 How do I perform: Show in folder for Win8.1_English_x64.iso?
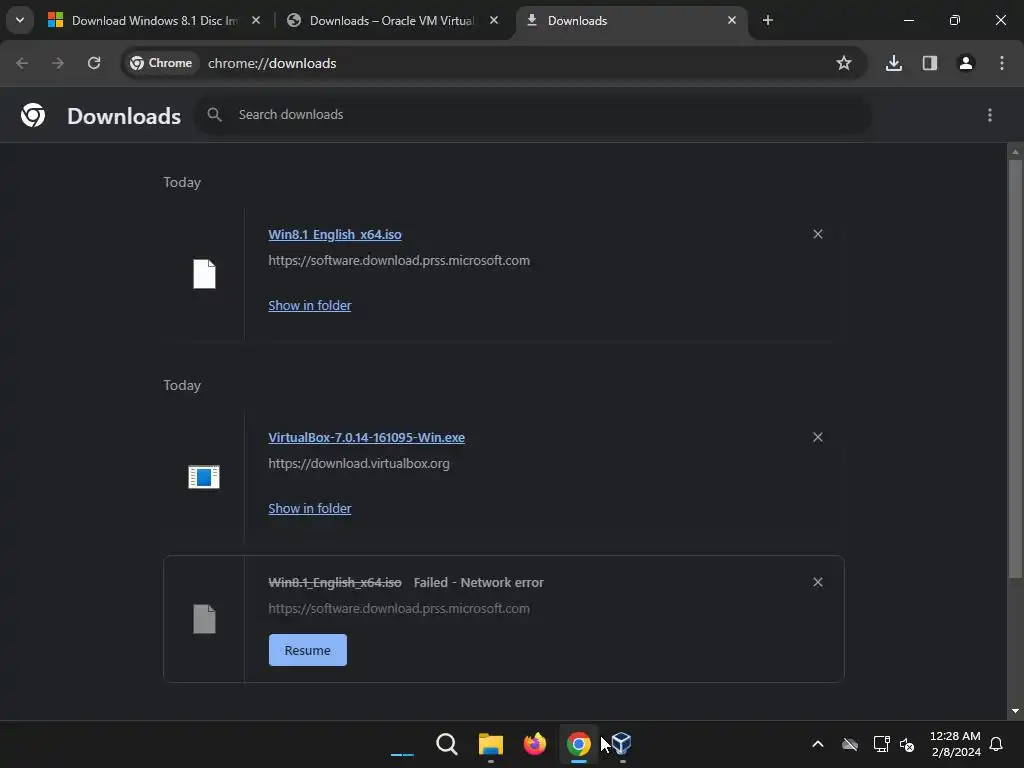(310, 306)
